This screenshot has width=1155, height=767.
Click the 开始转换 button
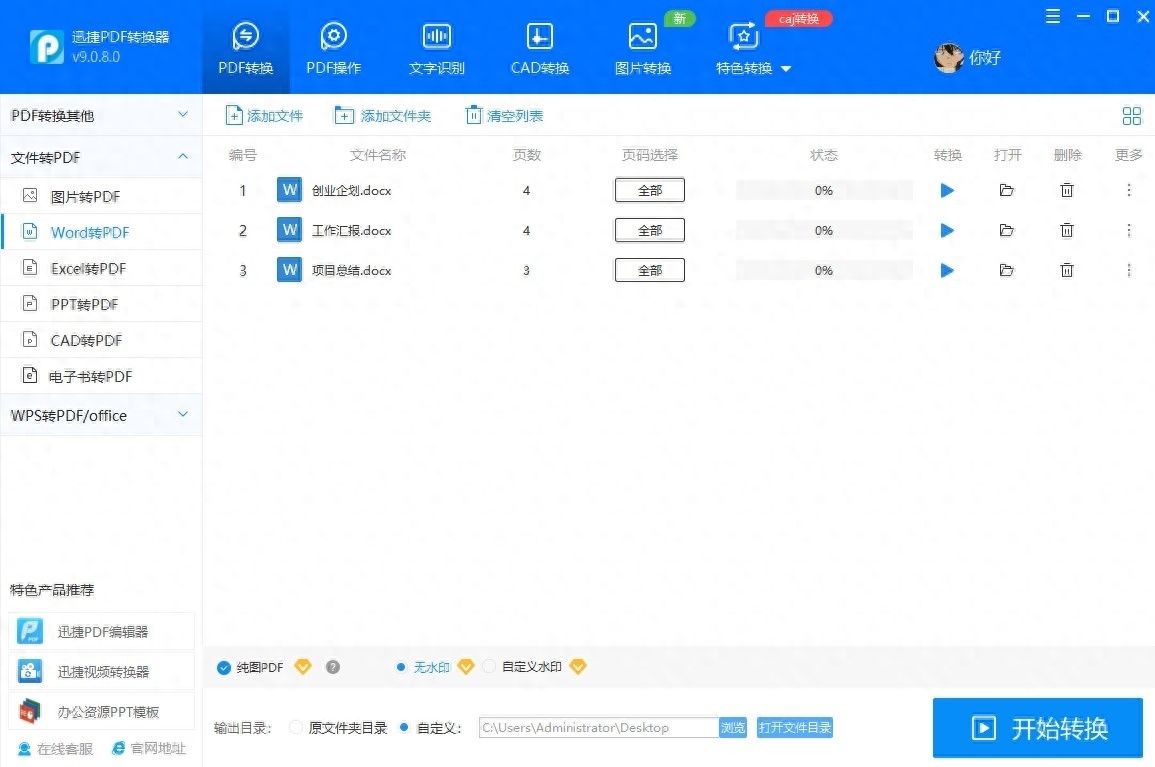1037,728
